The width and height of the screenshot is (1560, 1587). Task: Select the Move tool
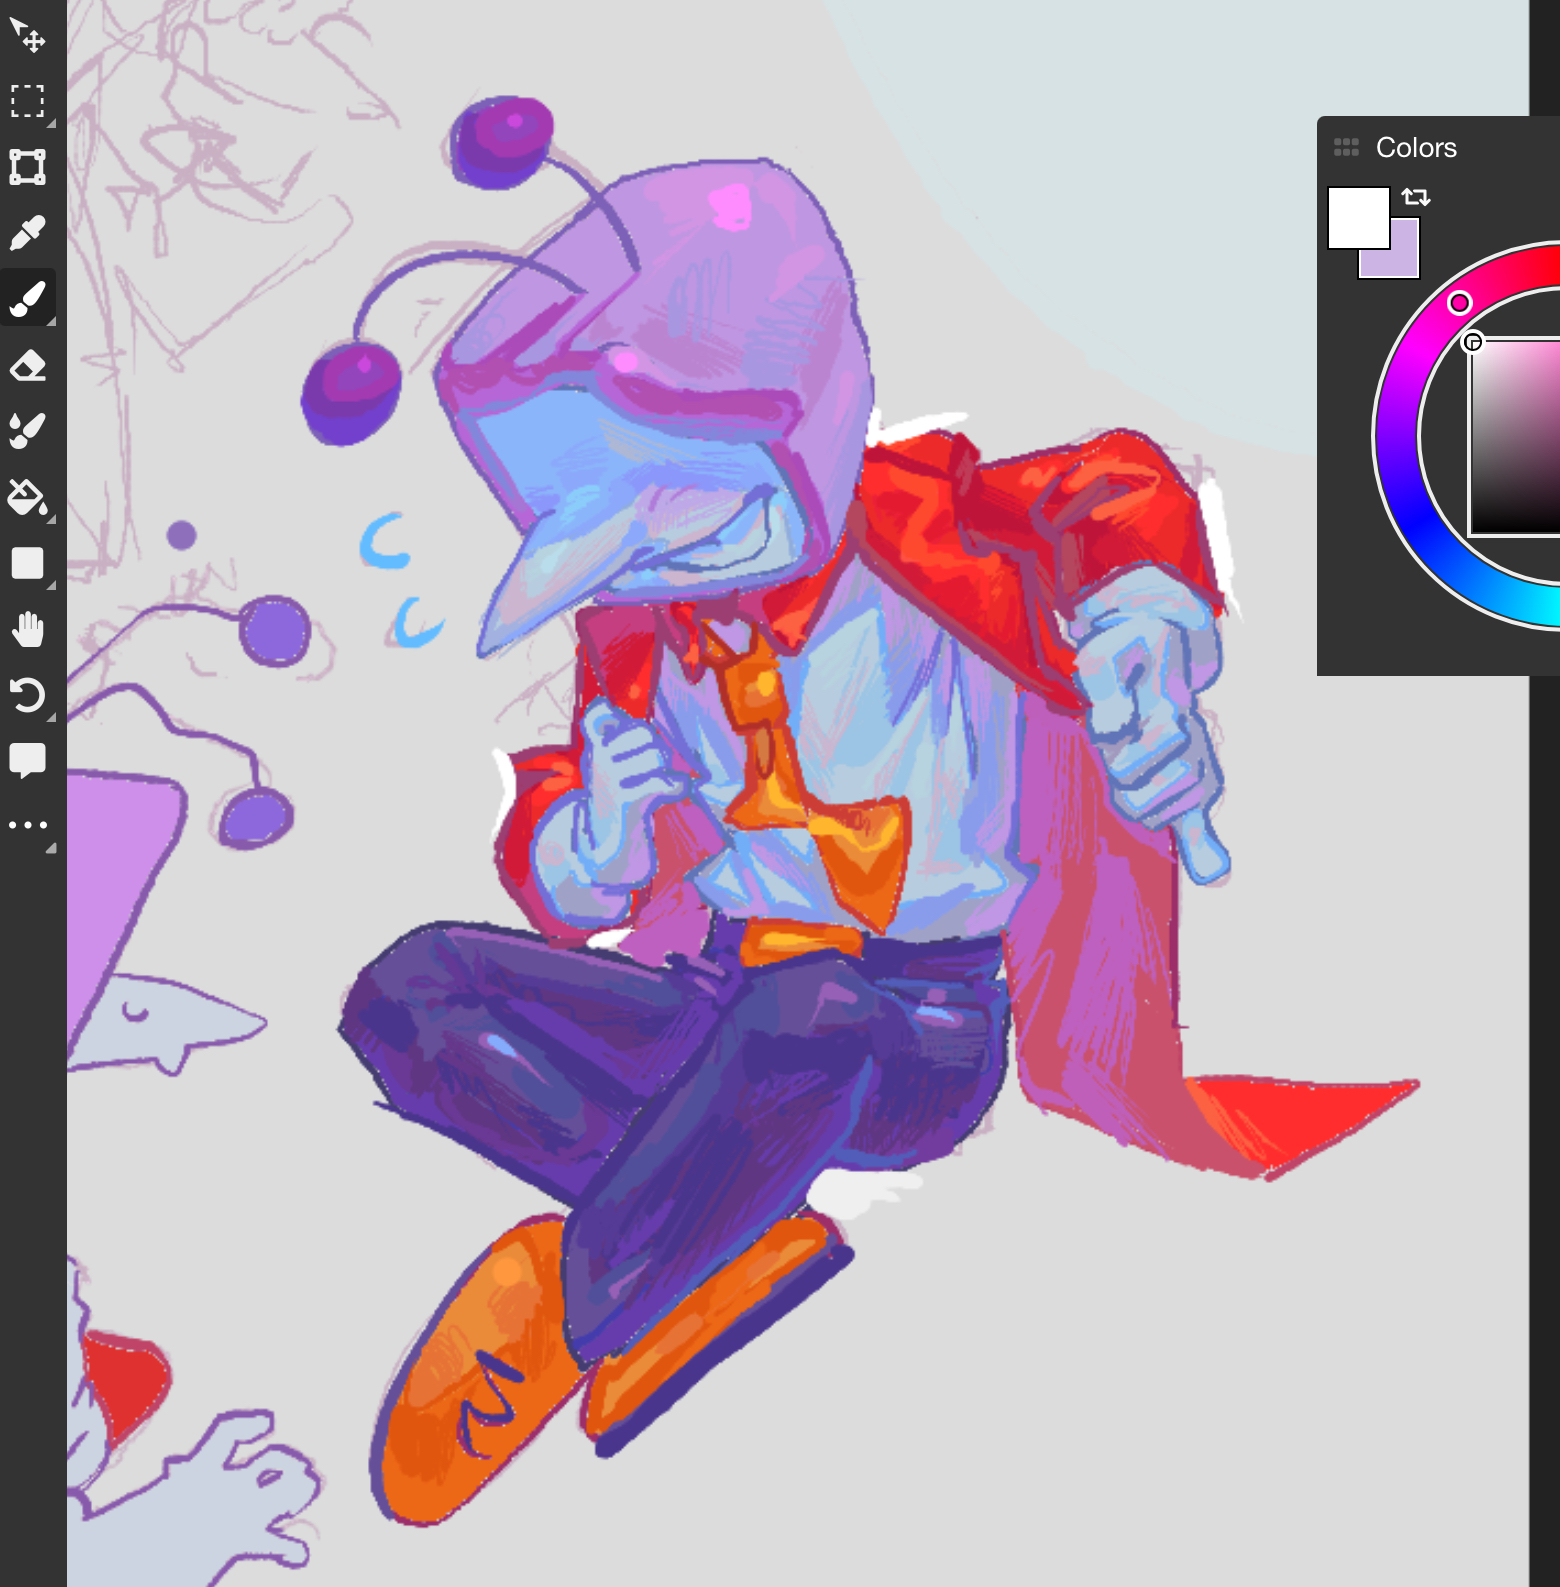tap(27, 35)
